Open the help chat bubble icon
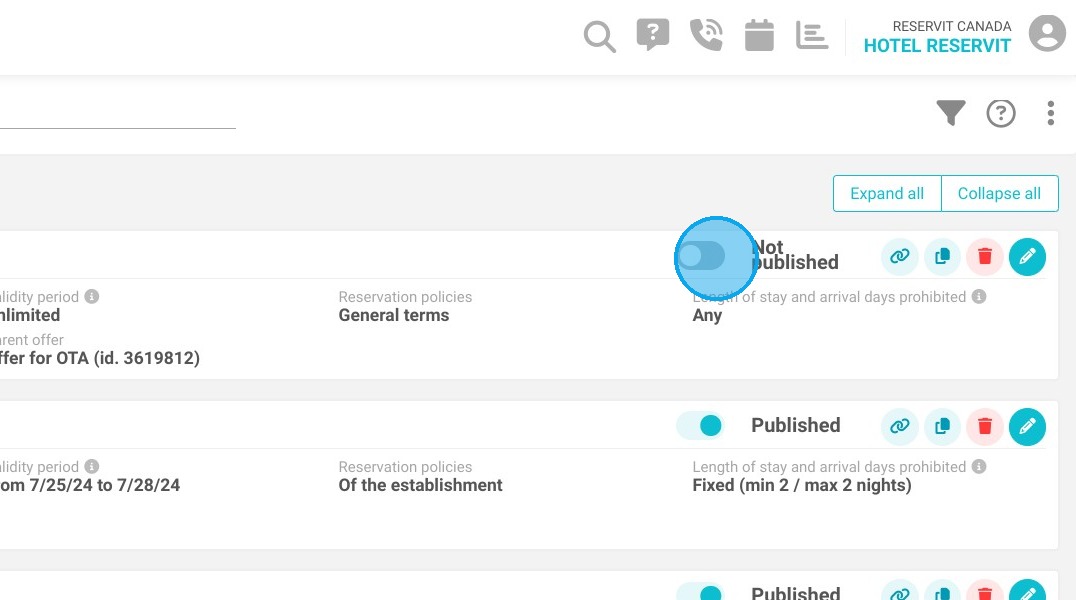The height and width of the screenshot is (600, 1076). pos(653,34)
